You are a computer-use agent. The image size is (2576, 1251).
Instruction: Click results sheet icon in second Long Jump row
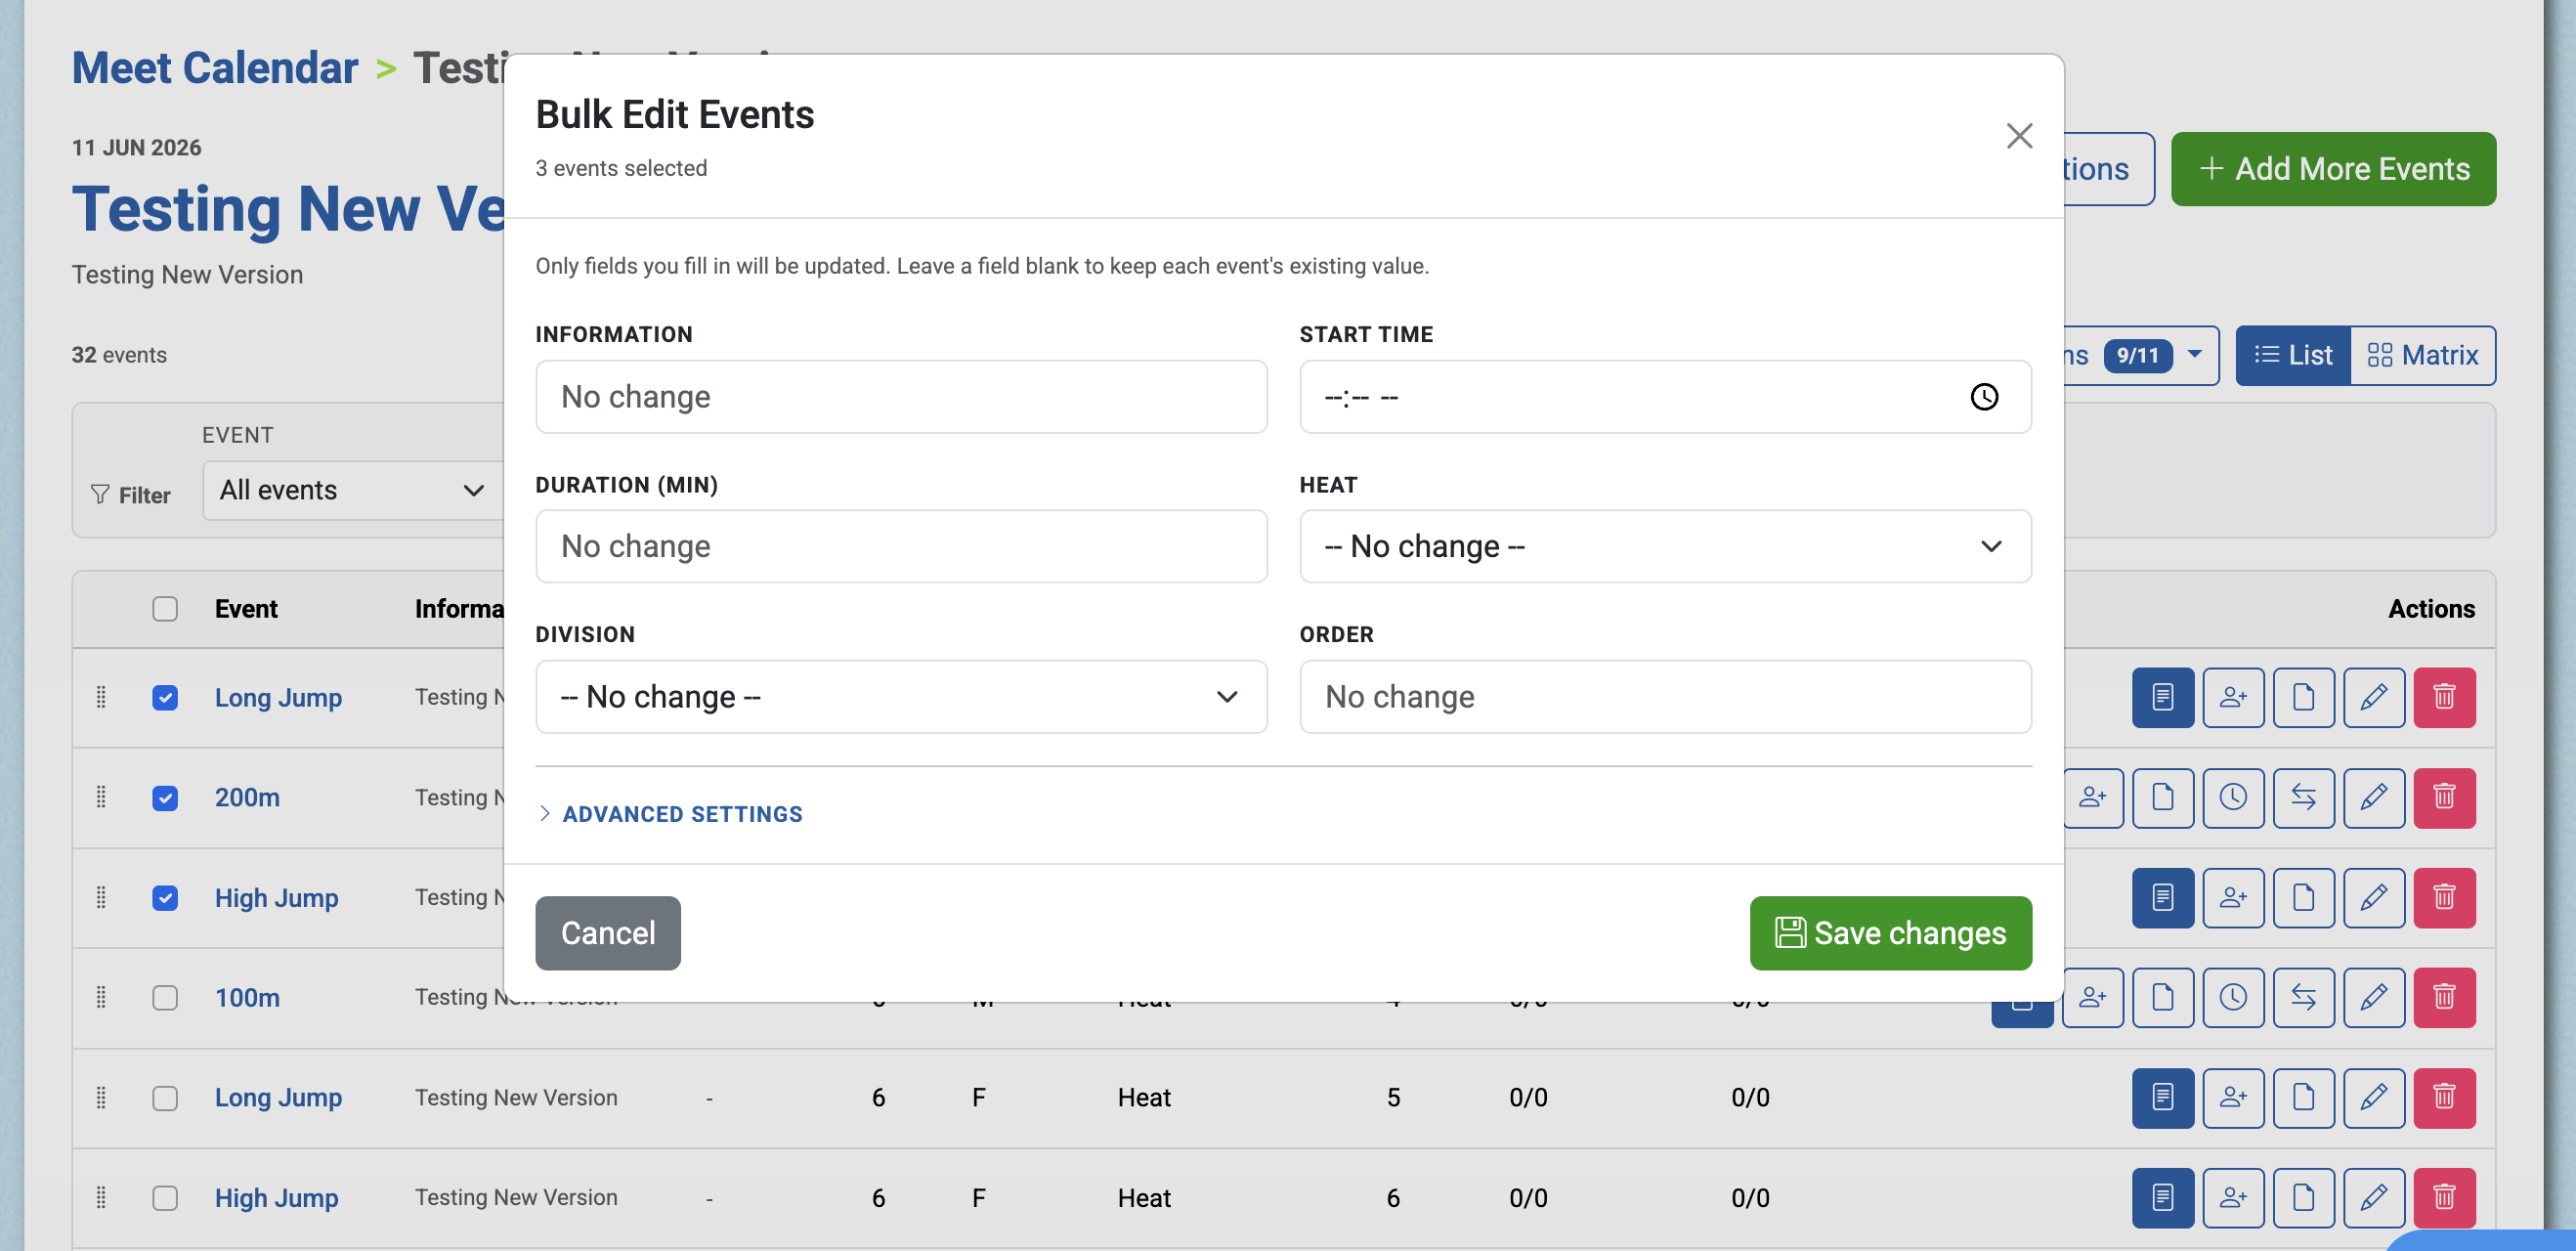pos(2163,1097)
